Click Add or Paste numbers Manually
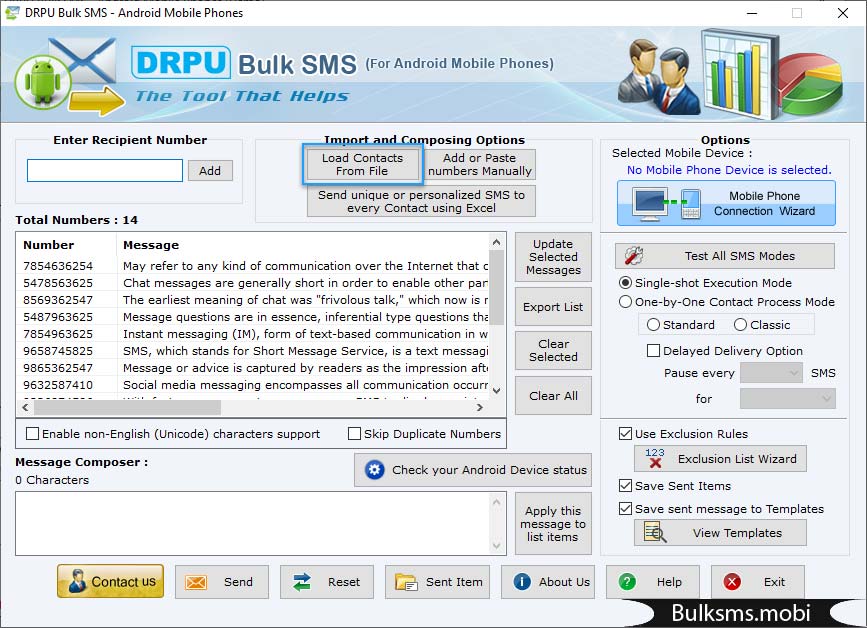 coord(479,164)
